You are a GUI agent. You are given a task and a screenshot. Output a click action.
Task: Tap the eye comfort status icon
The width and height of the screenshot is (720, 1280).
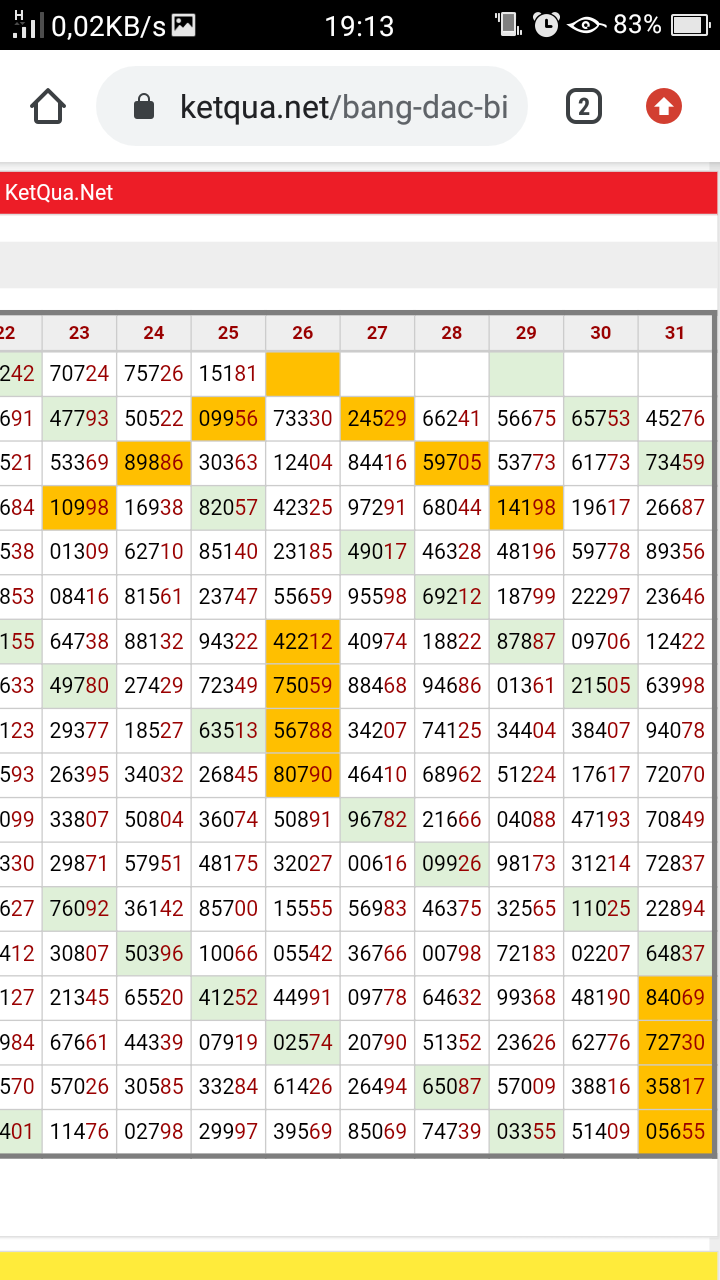click(x=585, y=25)
